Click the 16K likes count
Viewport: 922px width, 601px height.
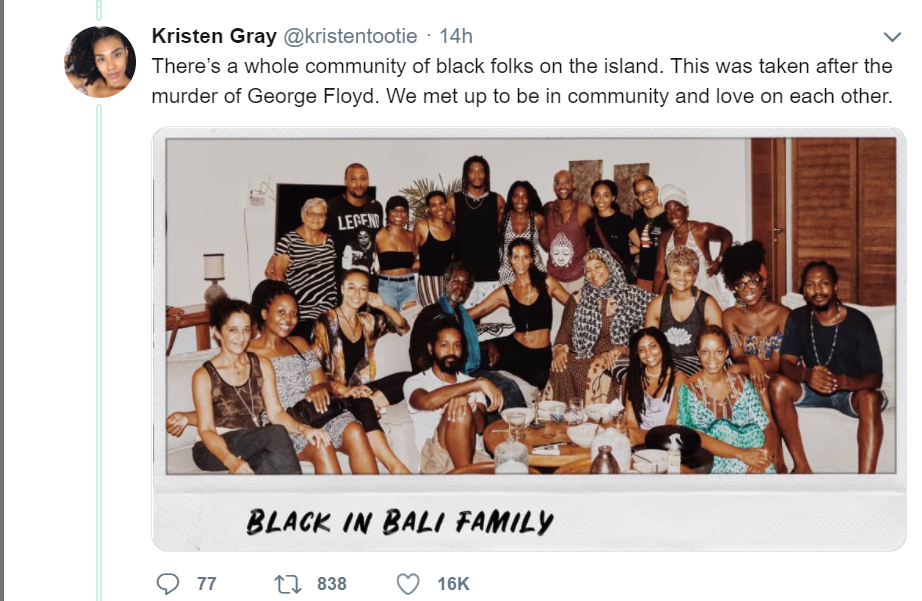[453, 584]
